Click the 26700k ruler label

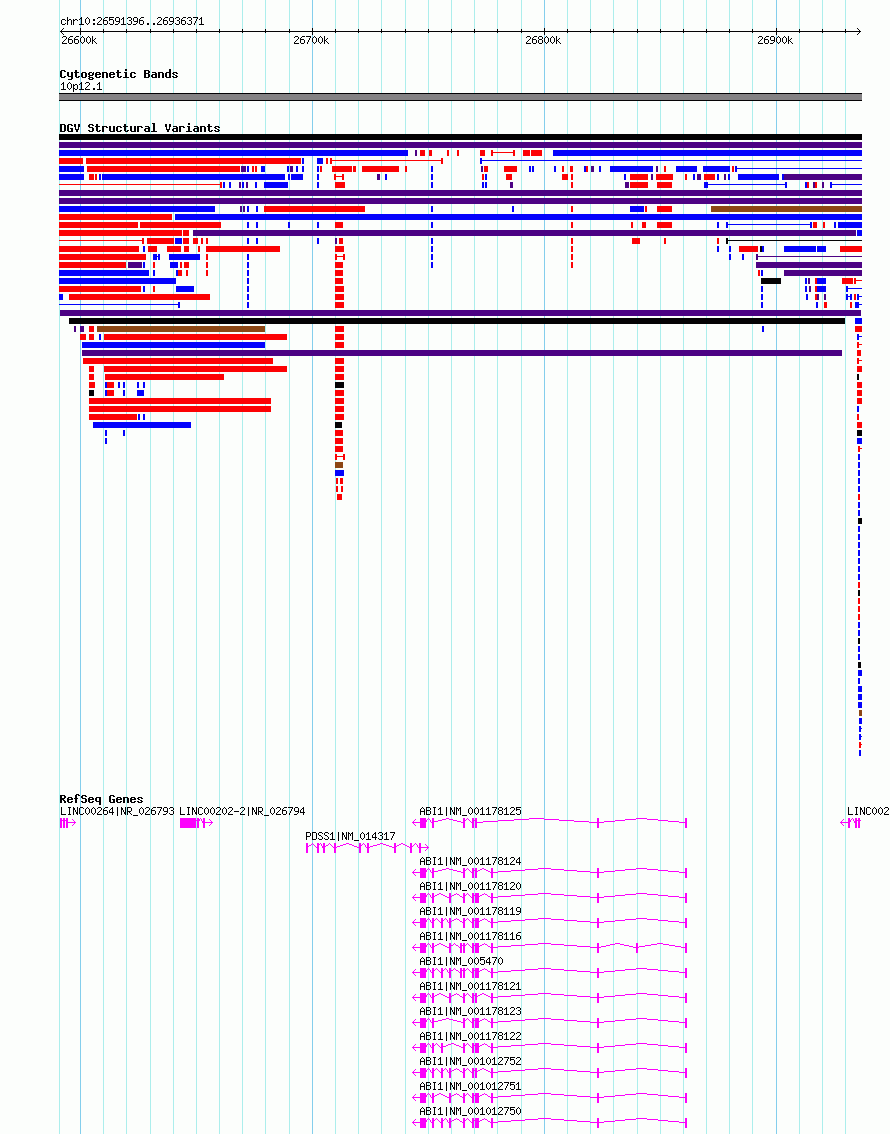click(311, 40)
